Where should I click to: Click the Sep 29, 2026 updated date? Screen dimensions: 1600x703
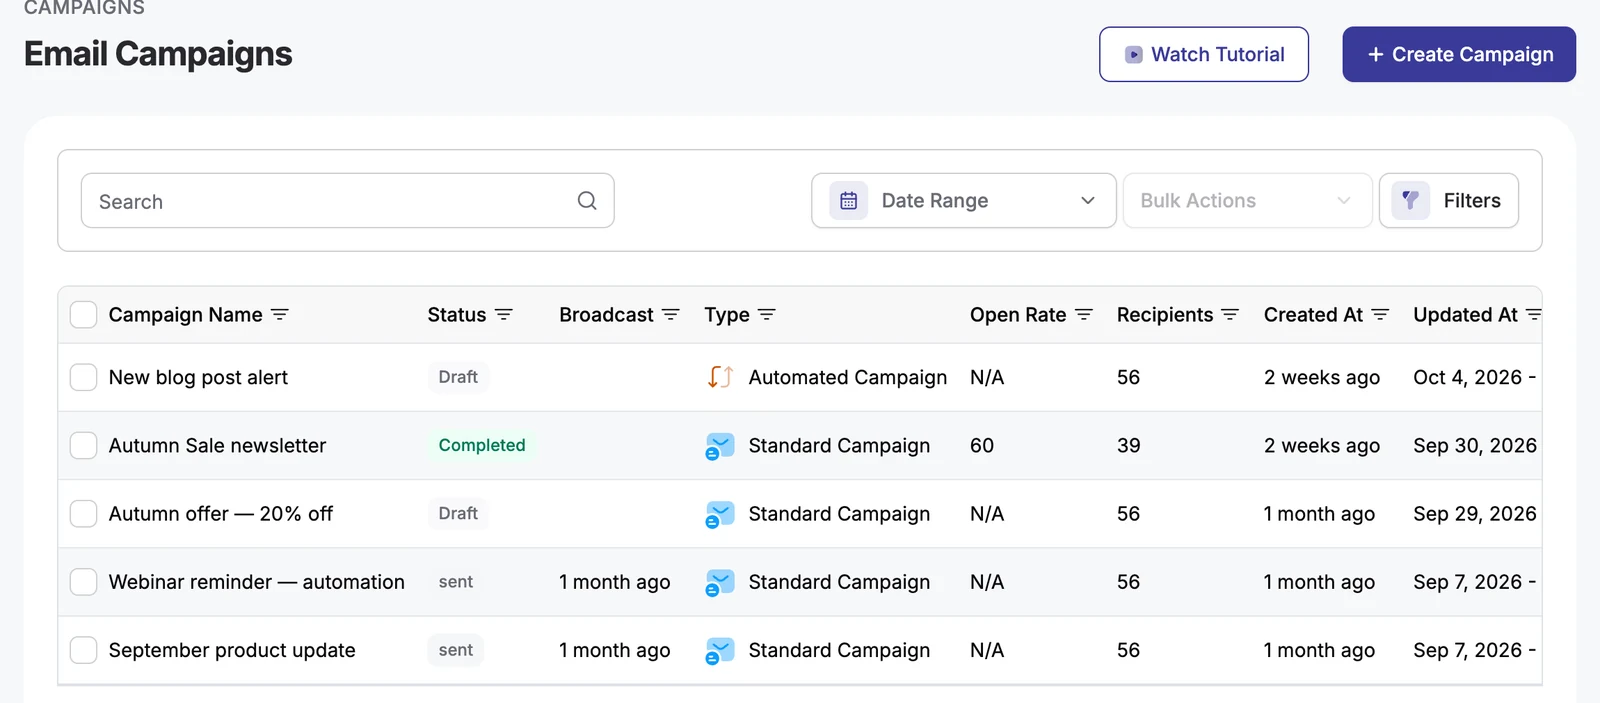point(1475,514)
